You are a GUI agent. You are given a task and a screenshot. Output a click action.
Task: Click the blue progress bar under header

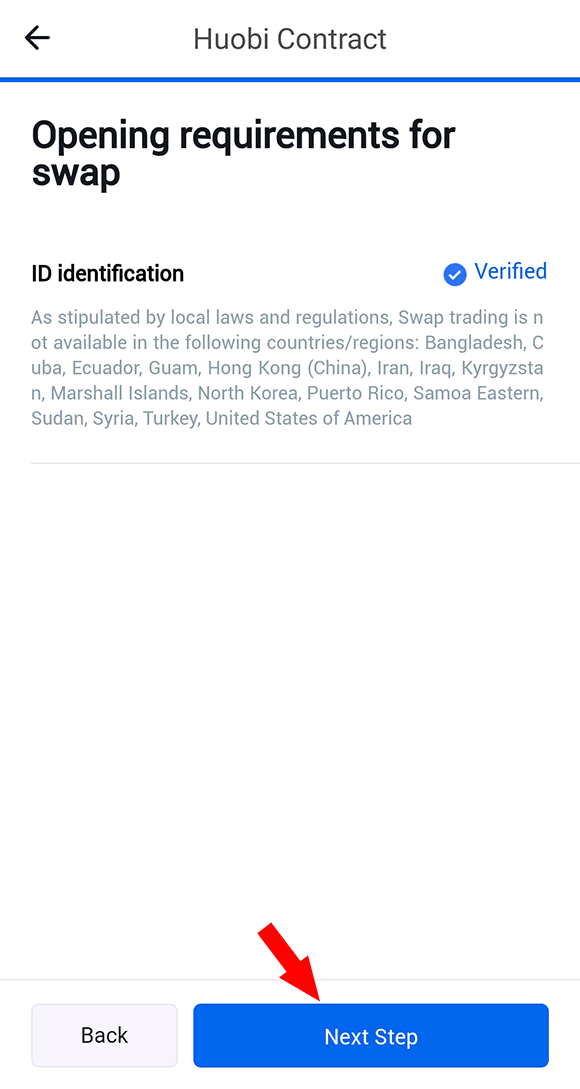pyautogui.click(x=290, y=80)
